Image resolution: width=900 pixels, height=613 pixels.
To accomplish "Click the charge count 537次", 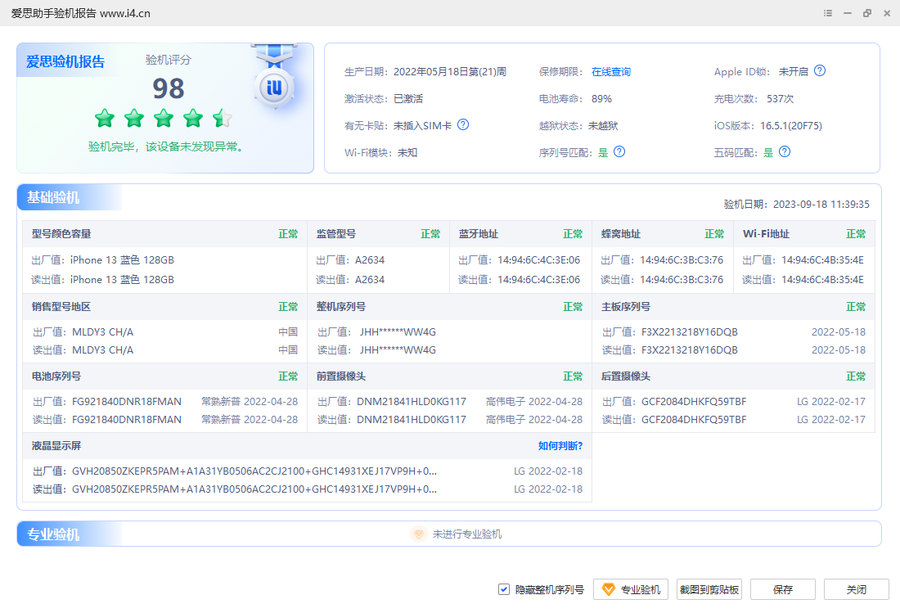I will pyautogui.click(x=780, y=99).
